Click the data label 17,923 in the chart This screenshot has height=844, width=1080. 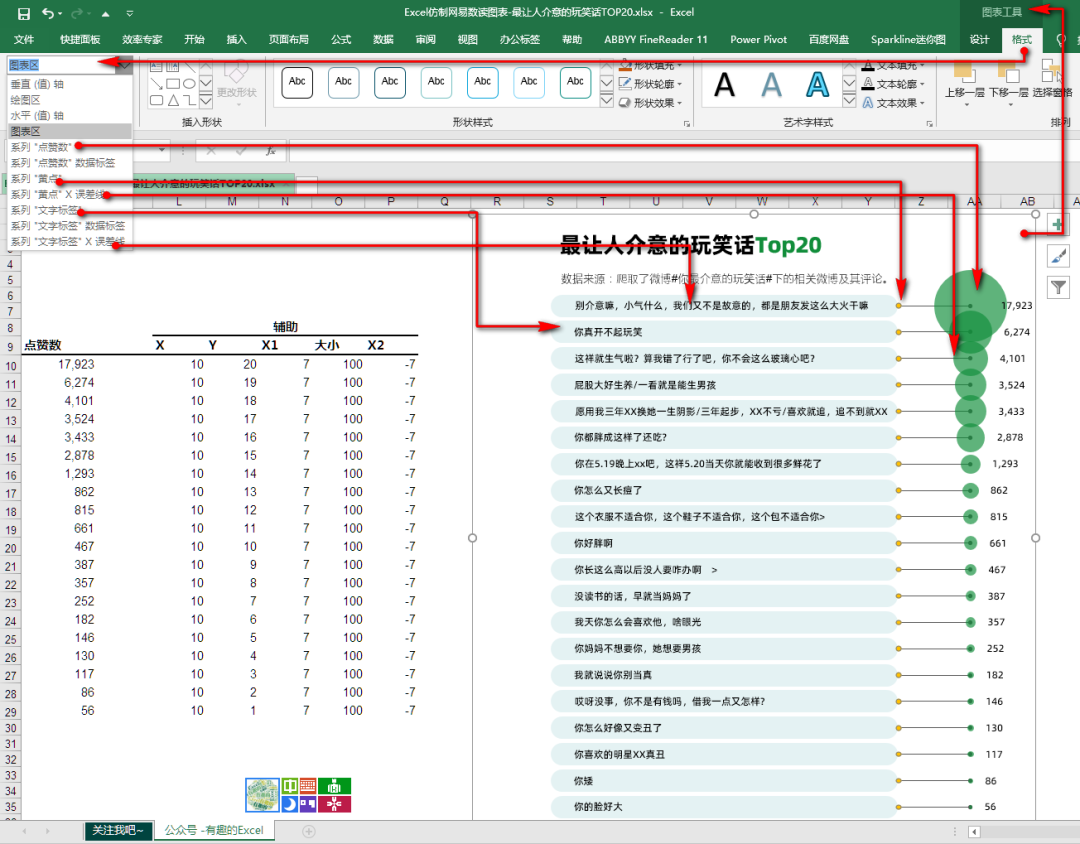1017,305
